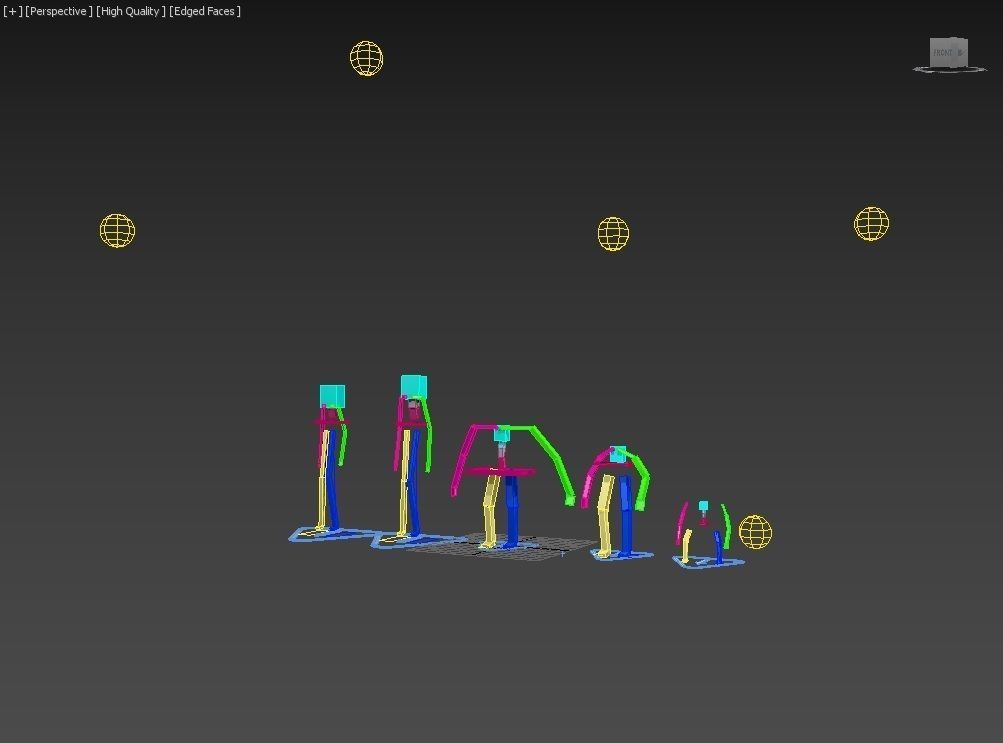Select the far-right yellow sphere light
This screenshot has height=743, width=1003.
tap(871, 224)
